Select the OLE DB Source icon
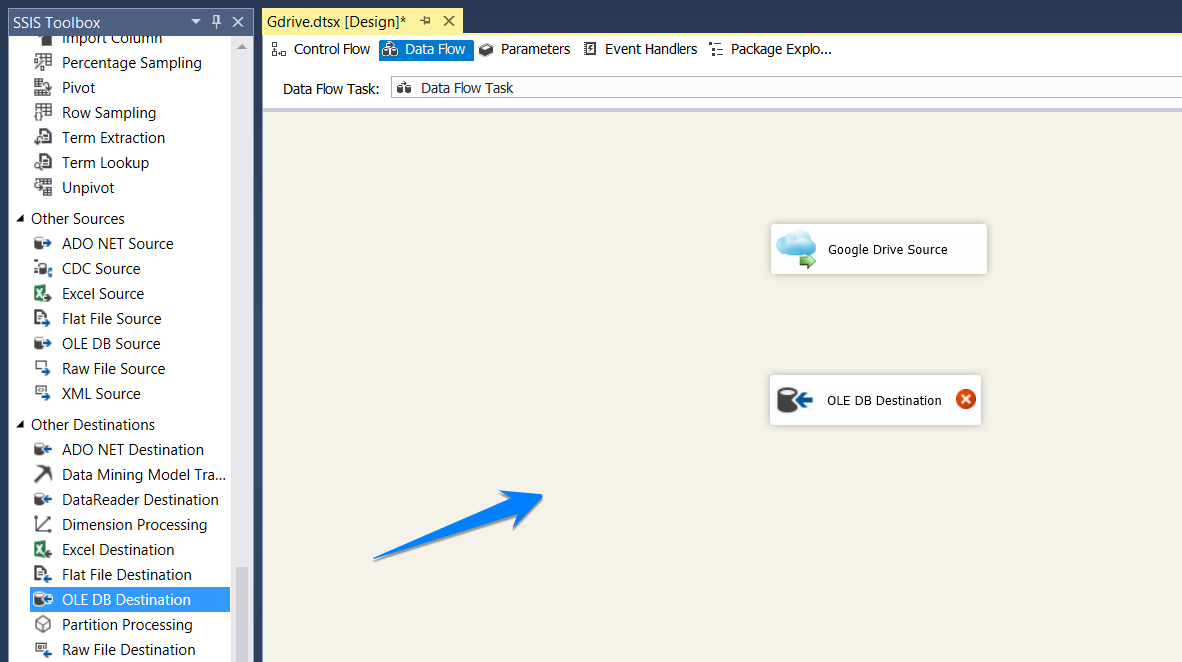 [x=43, y=343]
